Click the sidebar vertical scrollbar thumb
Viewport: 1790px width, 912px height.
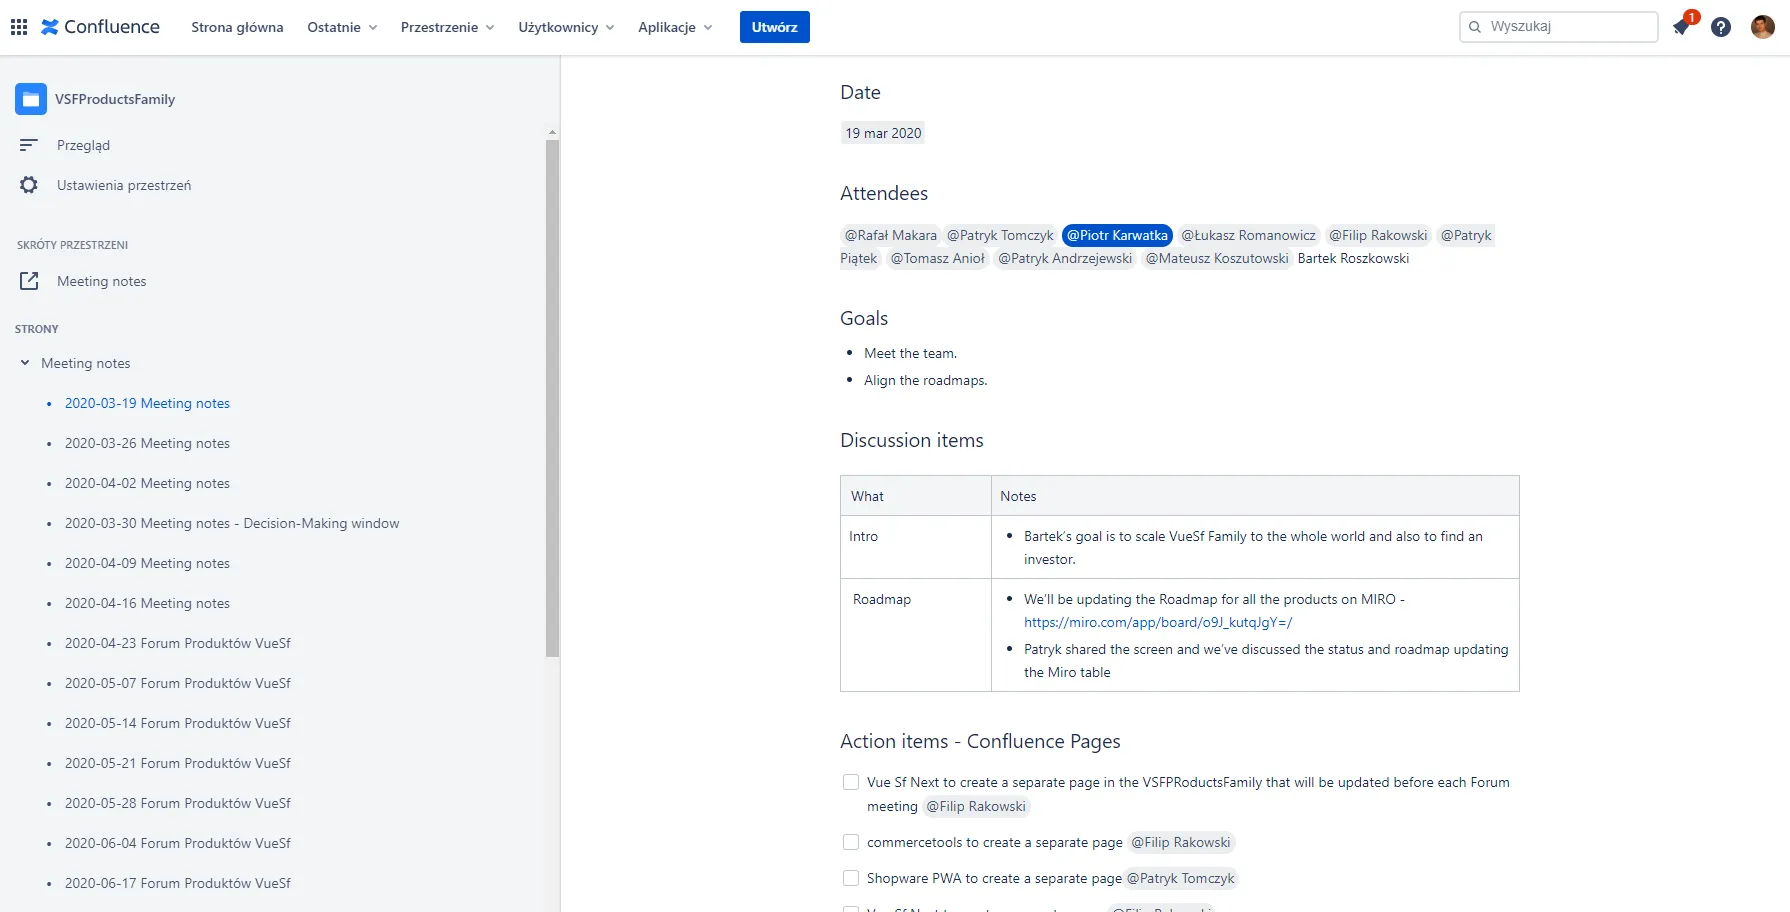coord(552,398)
